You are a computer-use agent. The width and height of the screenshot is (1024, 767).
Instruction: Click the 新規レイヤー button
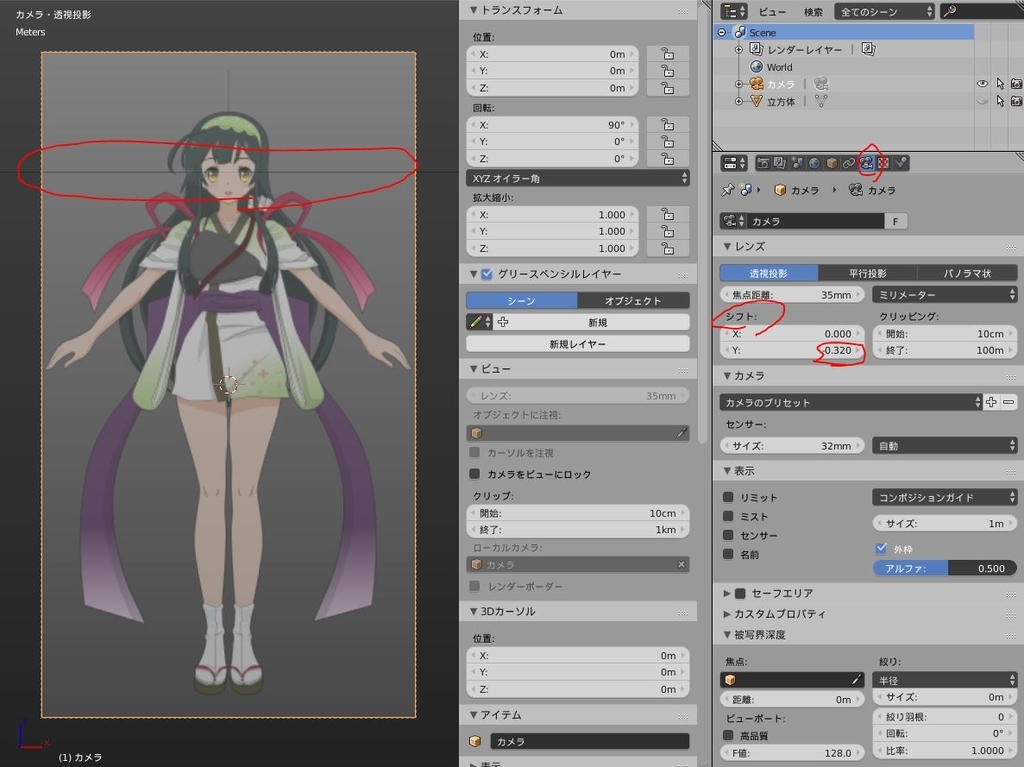[577, 344]
